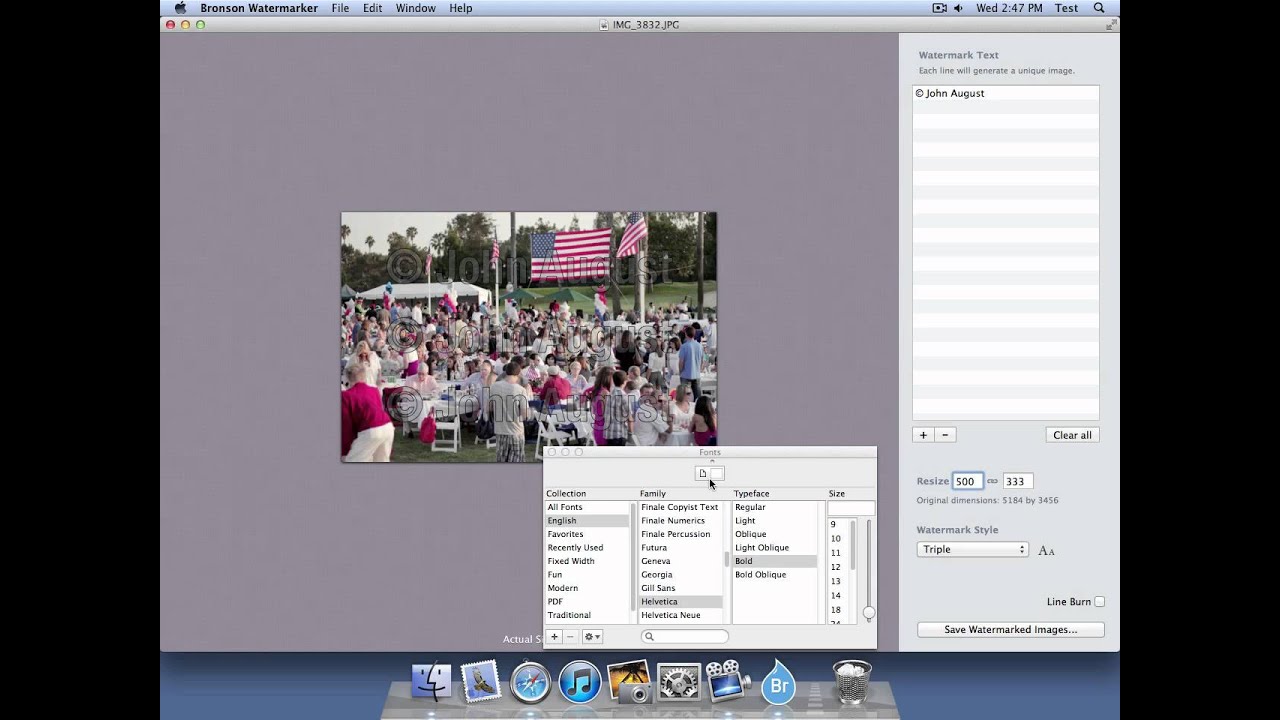1280x720 pixels.
Task: Open the Trash in the Dock
Action: 852,683
